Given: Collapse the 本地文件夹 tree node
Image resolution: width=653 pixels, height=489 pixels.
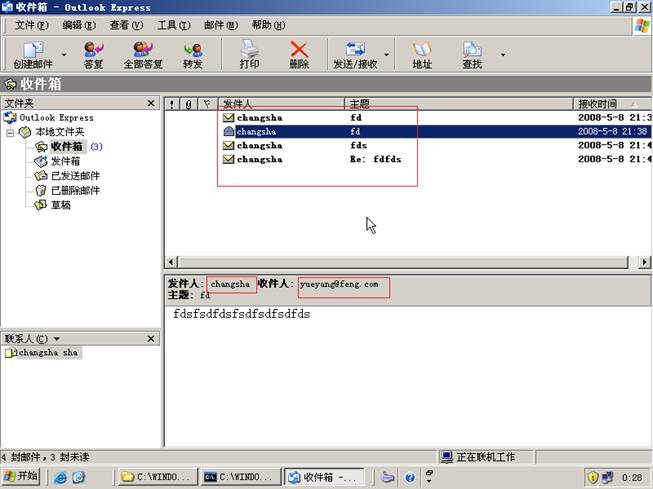Looking at the screenshot, I should click(11, 132).
